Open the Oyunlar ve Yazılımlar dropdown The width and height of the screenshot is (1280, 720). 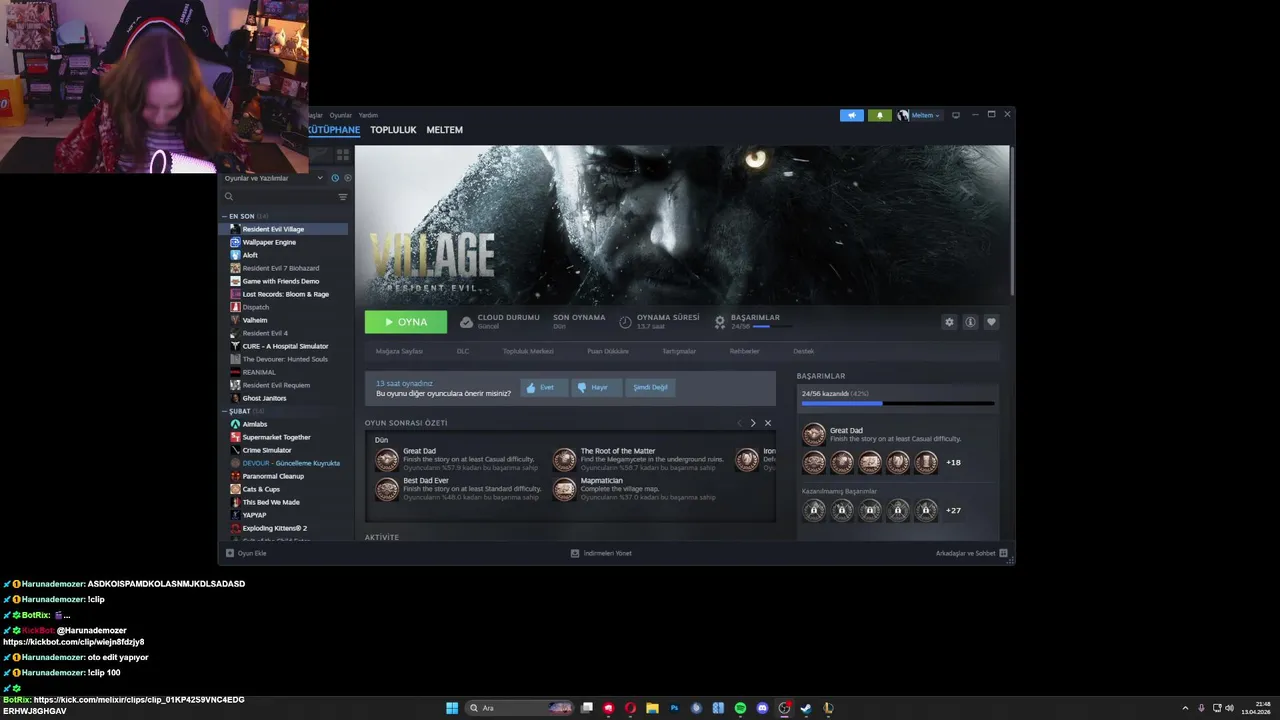(x=274, y=178)
